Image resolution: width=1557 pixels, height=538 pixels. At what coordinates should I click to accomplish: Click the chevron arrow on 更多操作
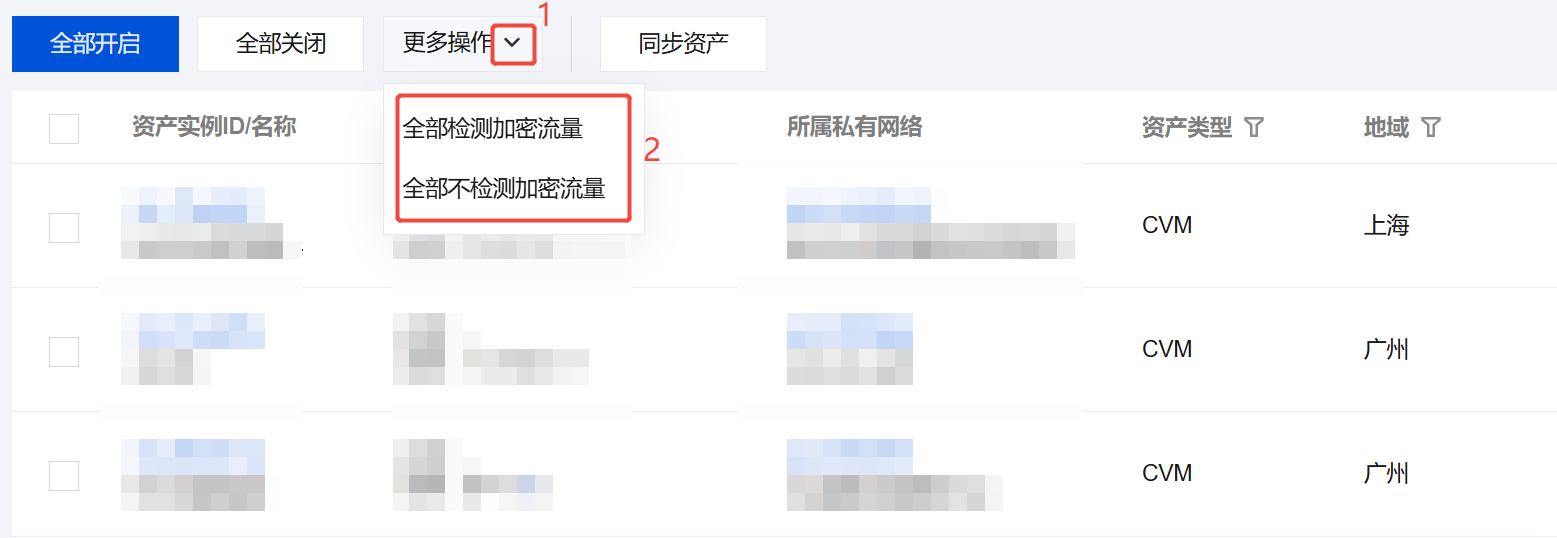tap(513, 43)
